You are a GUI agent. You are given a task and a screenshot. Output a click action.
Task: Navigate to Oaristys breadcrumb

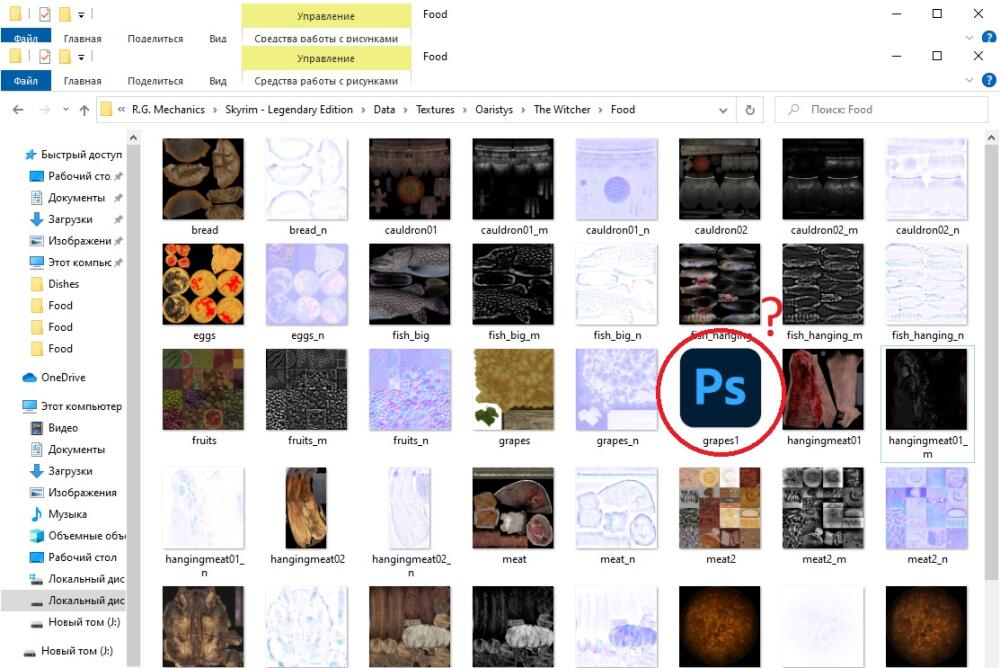[494, 110]
